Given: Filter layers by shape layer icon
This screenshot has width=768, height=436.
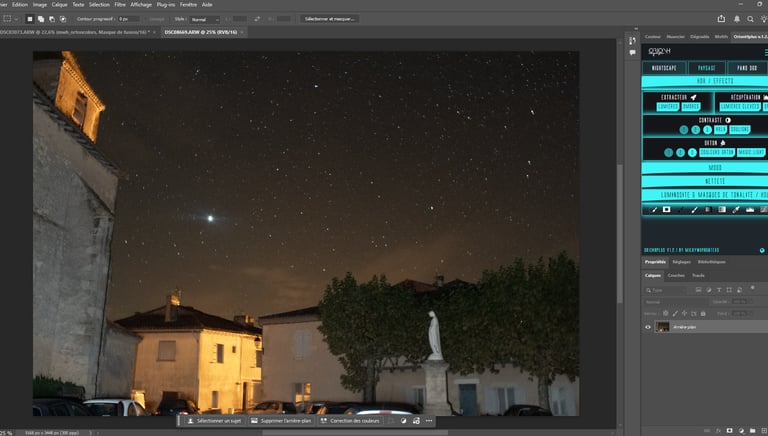Looking at the screenshot, I should (x=729, y=290).
